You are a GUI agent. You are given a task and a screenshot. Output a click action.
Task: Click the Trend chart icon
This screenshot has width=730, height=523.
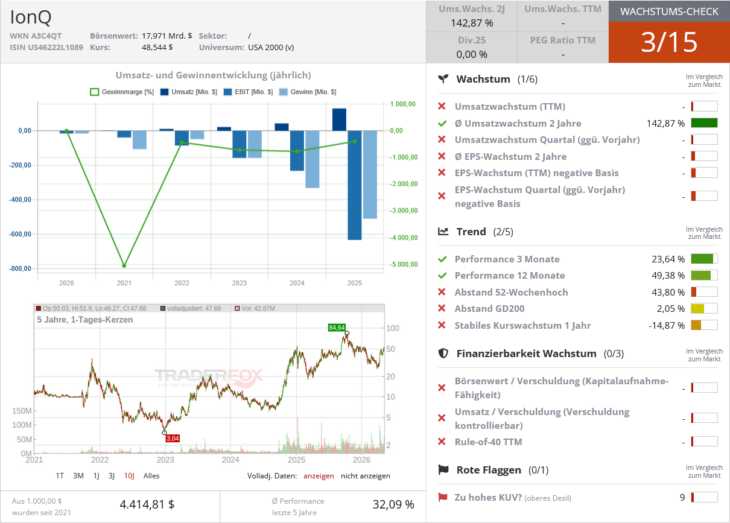click(443, 231)
